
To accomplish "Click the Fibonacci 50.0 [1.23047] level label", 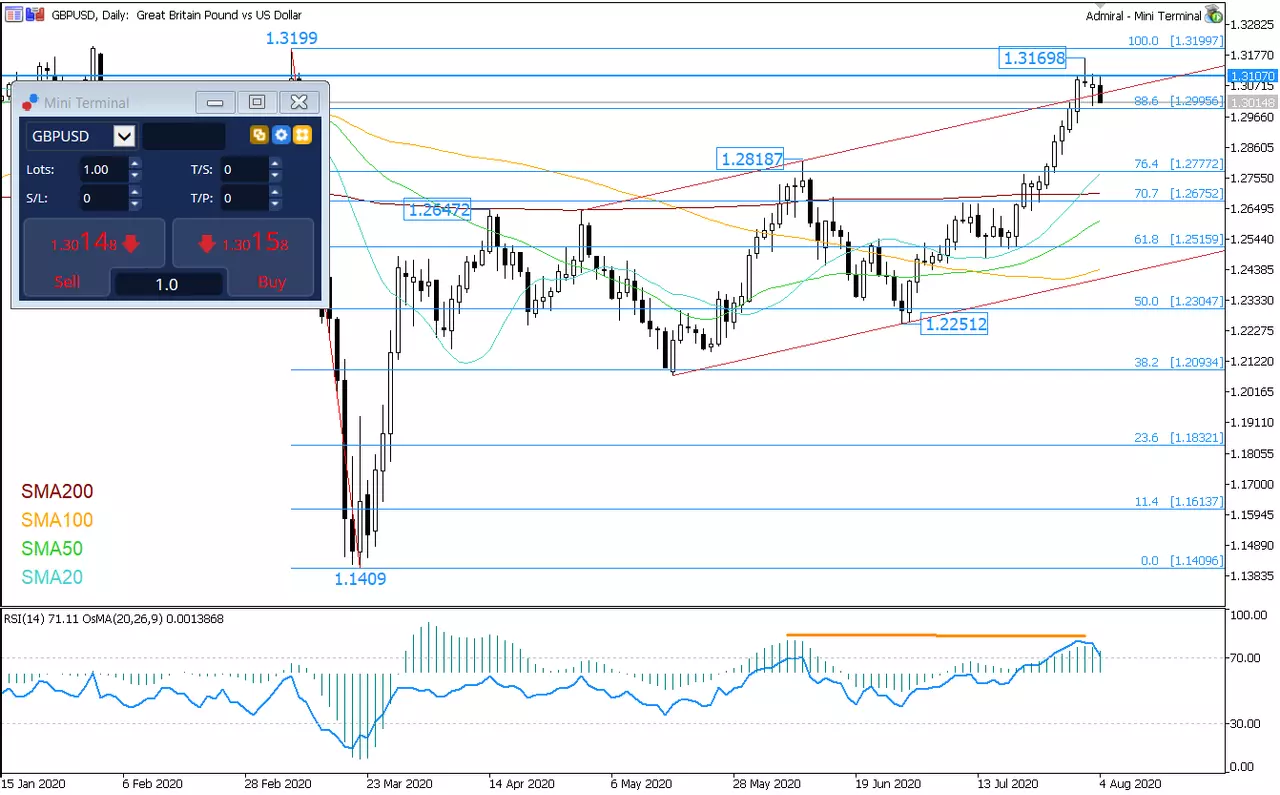I will (x=1178, y=301).
